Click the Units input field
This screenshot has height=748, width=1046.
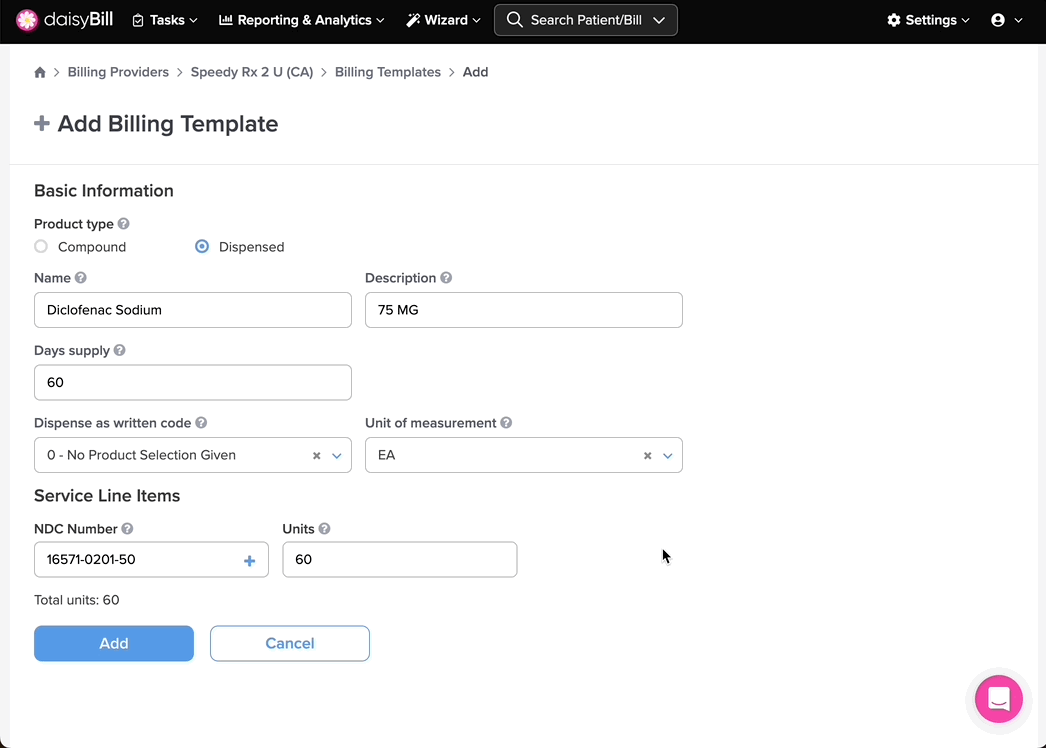(x=400, y=559)
